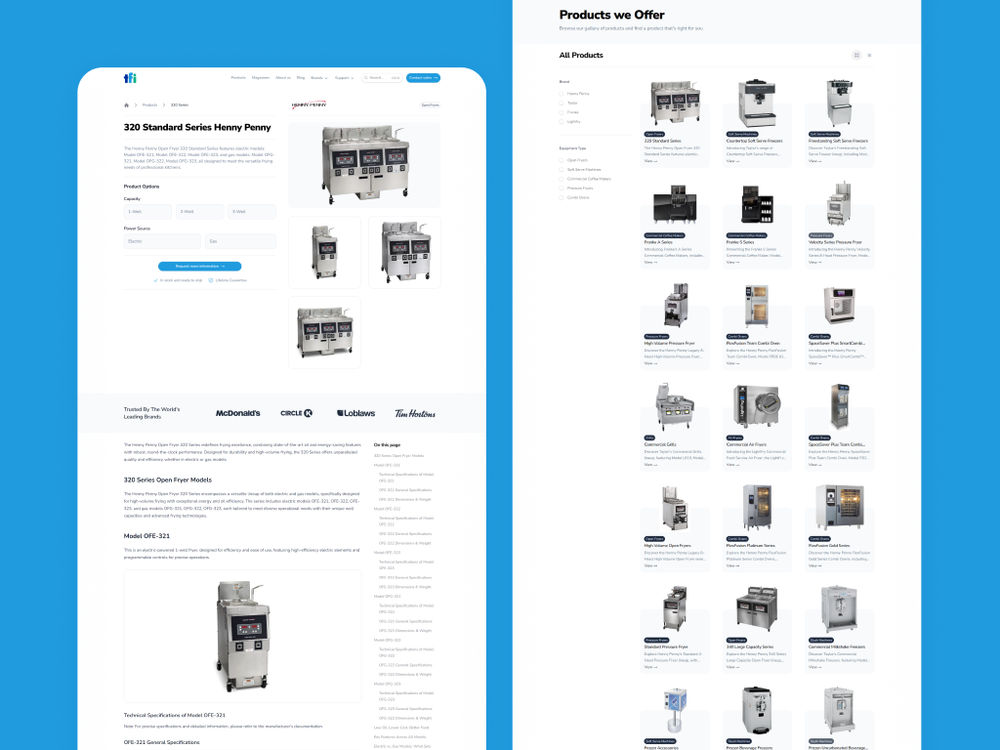Check the Franke brand filter

point(562,112)
